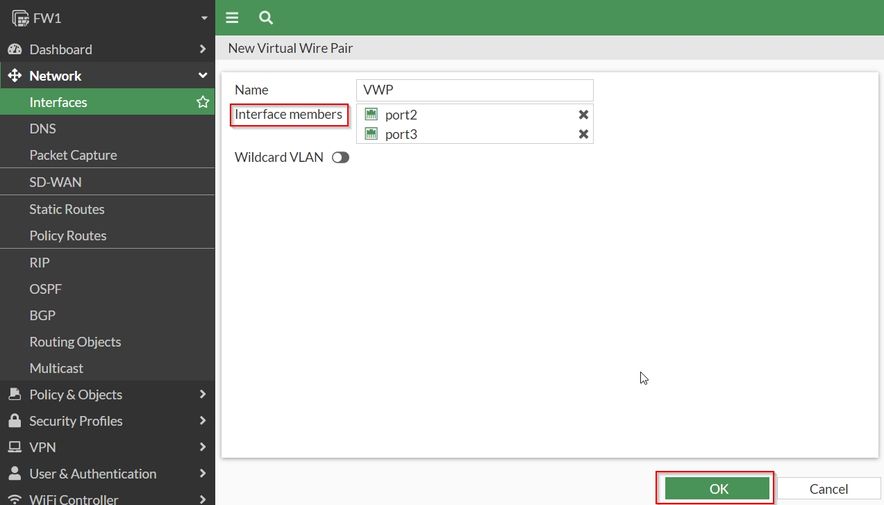The width and height of the screenshot is (884, 505).
Task: Open the BGP routing page
Action: pos(107,316)
